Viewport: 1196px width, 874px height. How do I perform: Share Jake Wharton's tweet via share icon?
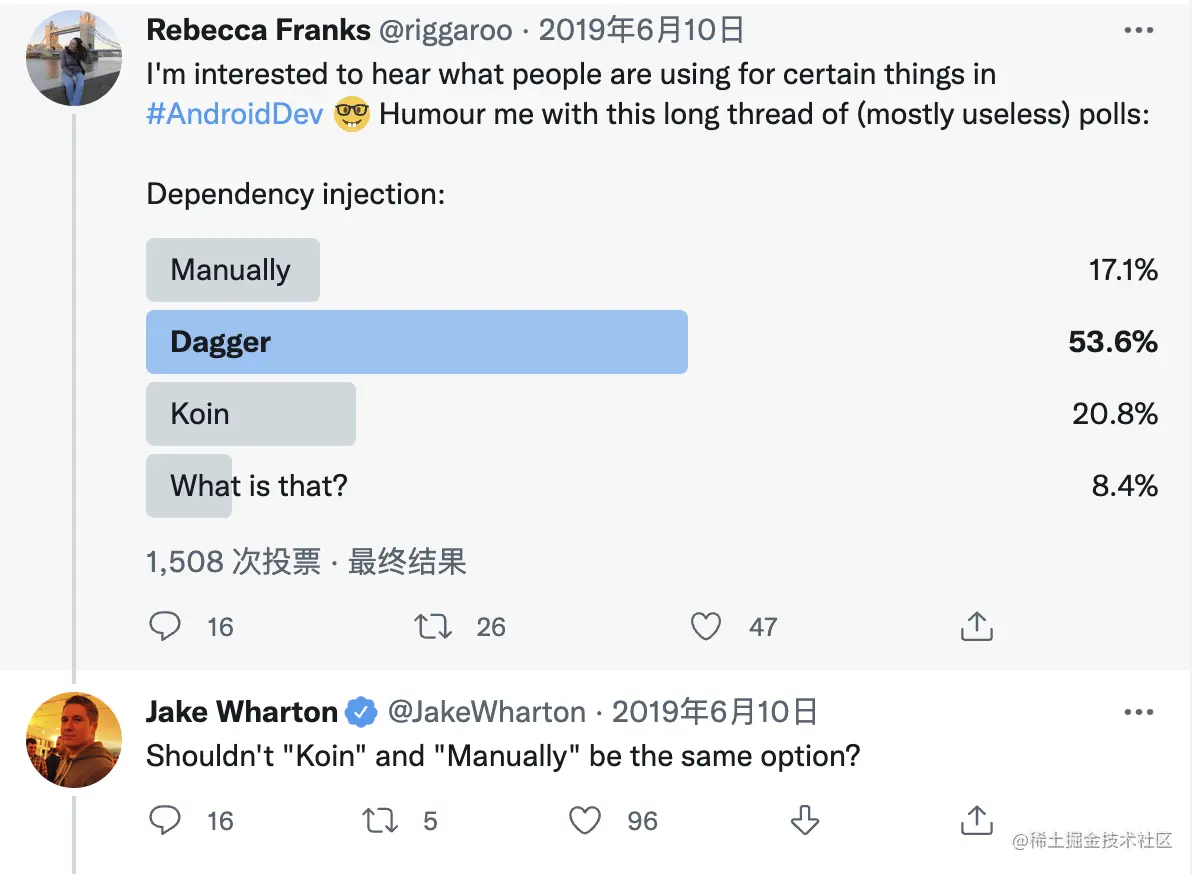[x=976, y=820]
